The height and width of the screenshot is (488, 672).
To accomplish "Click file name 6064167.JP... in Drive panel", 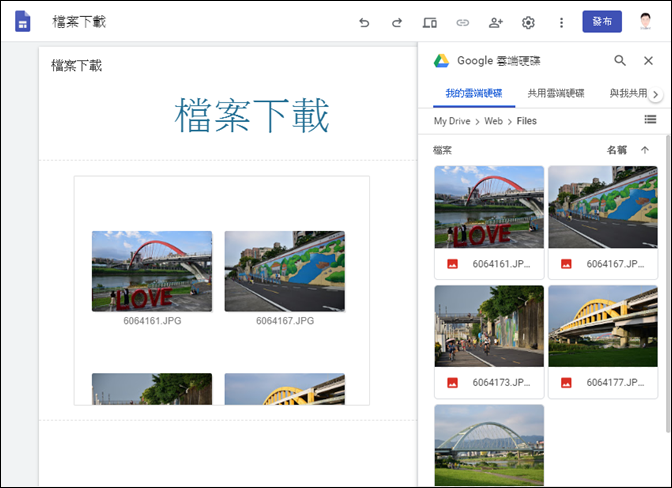I will tap(615, 264).
